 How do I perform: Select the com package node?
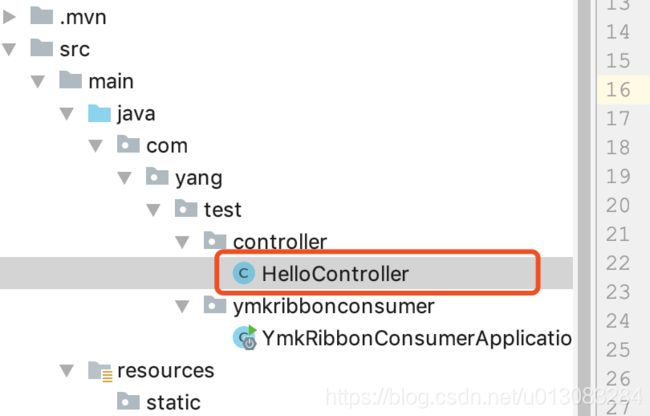coord(167,146)
